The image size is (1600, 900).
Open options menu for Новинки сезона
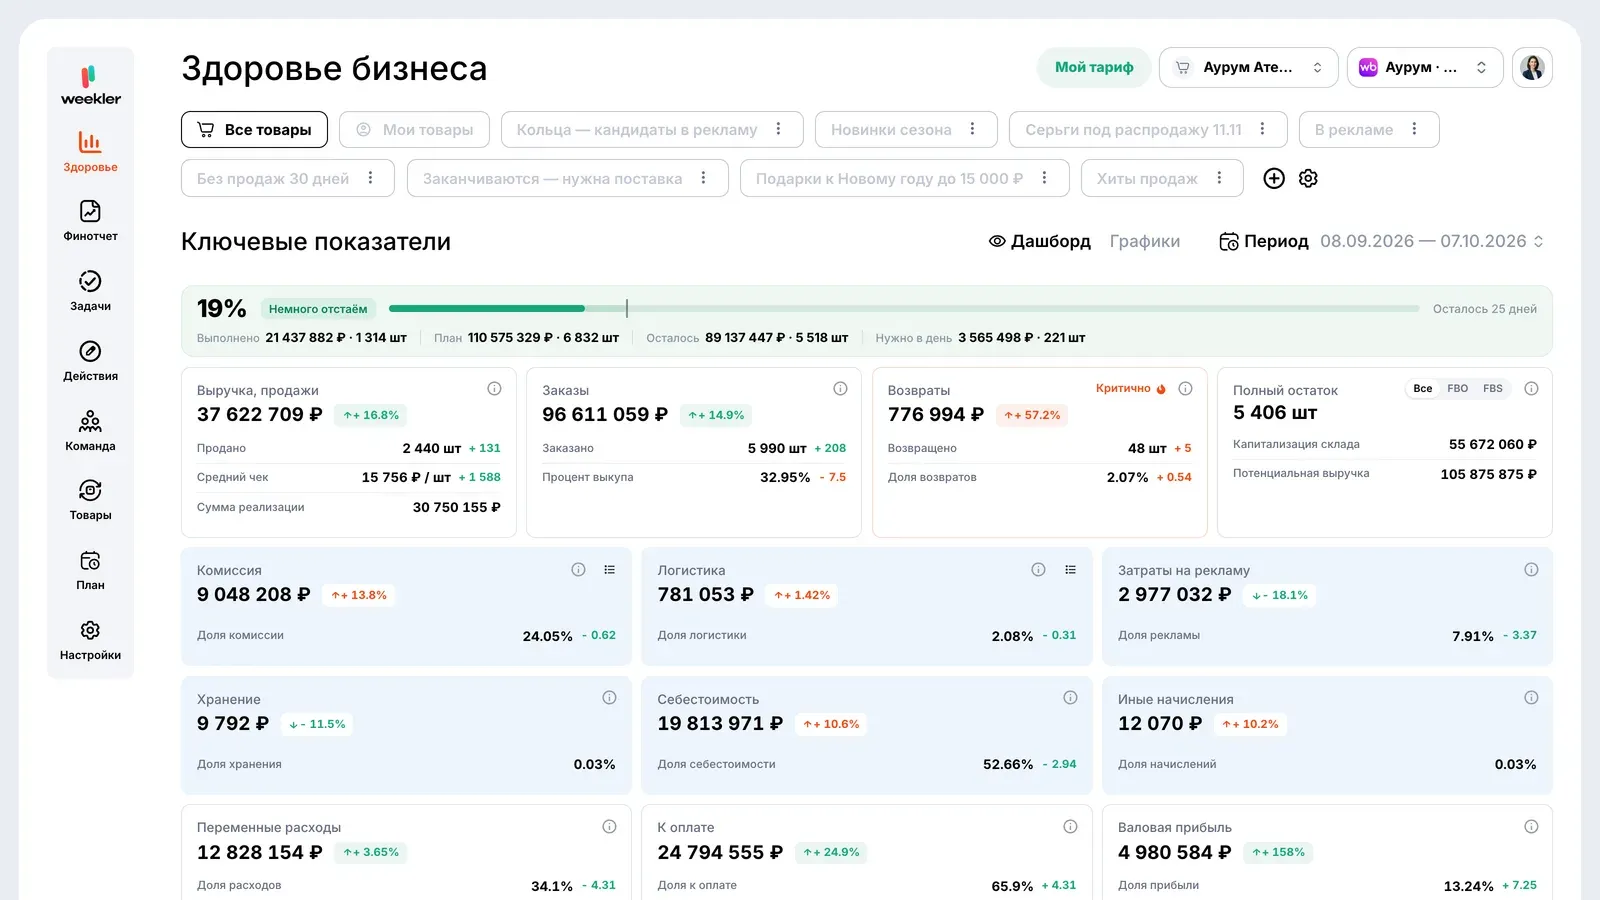972,129
